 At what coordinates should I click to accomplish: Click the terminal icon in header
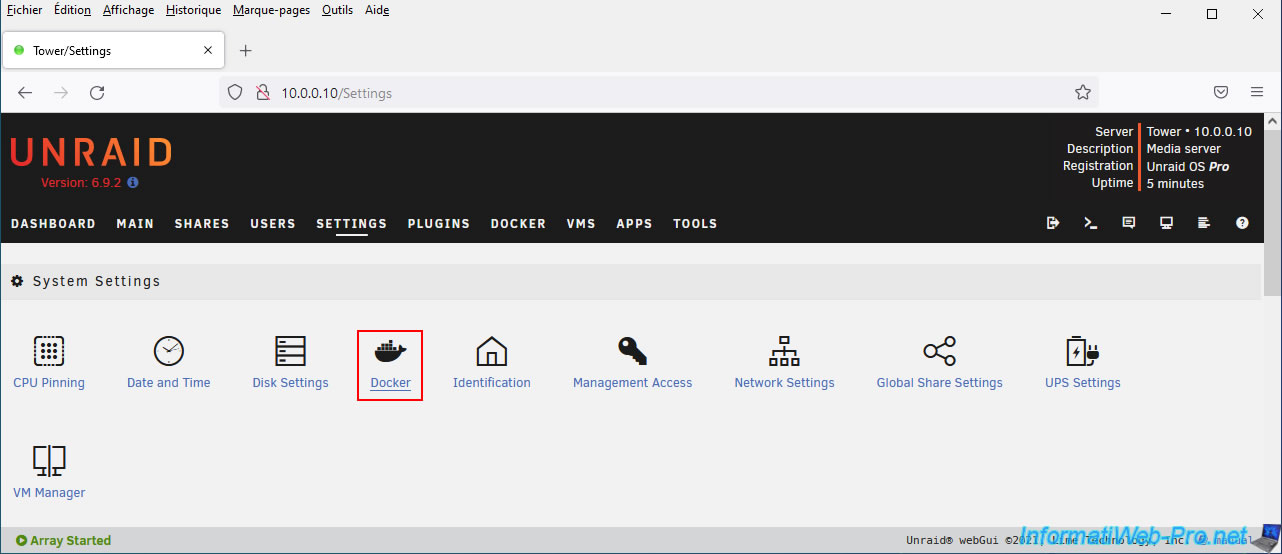click(1091, 223)
